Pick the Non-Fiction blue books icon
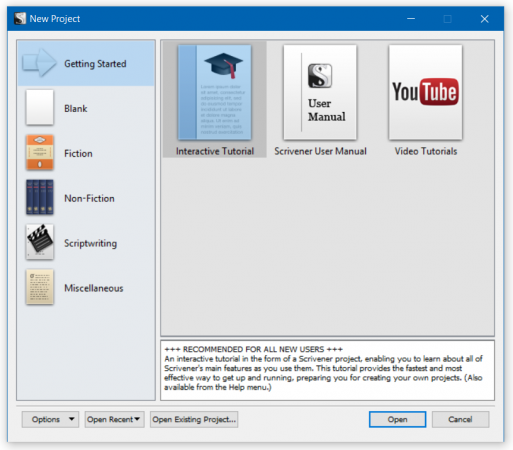Screen dimensions: 513x450 [x=40, y=197]
